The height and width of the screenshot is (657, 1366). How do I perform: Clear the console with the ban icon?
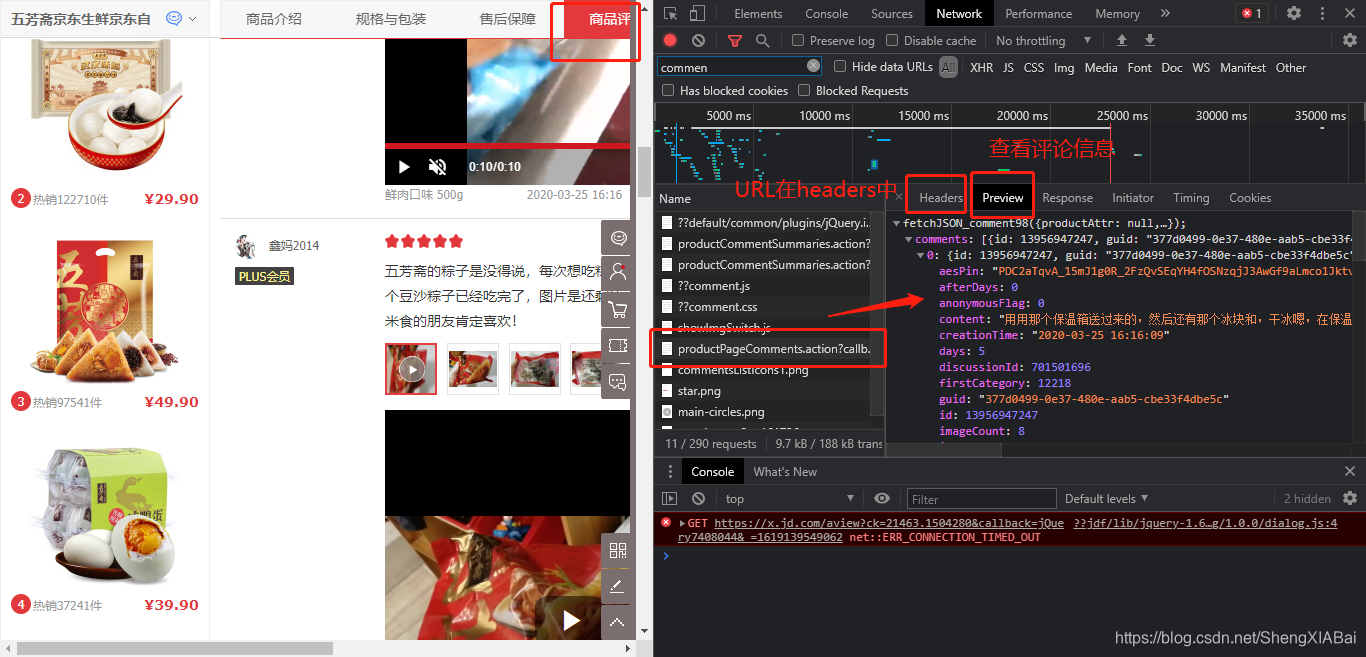(698, 498)
